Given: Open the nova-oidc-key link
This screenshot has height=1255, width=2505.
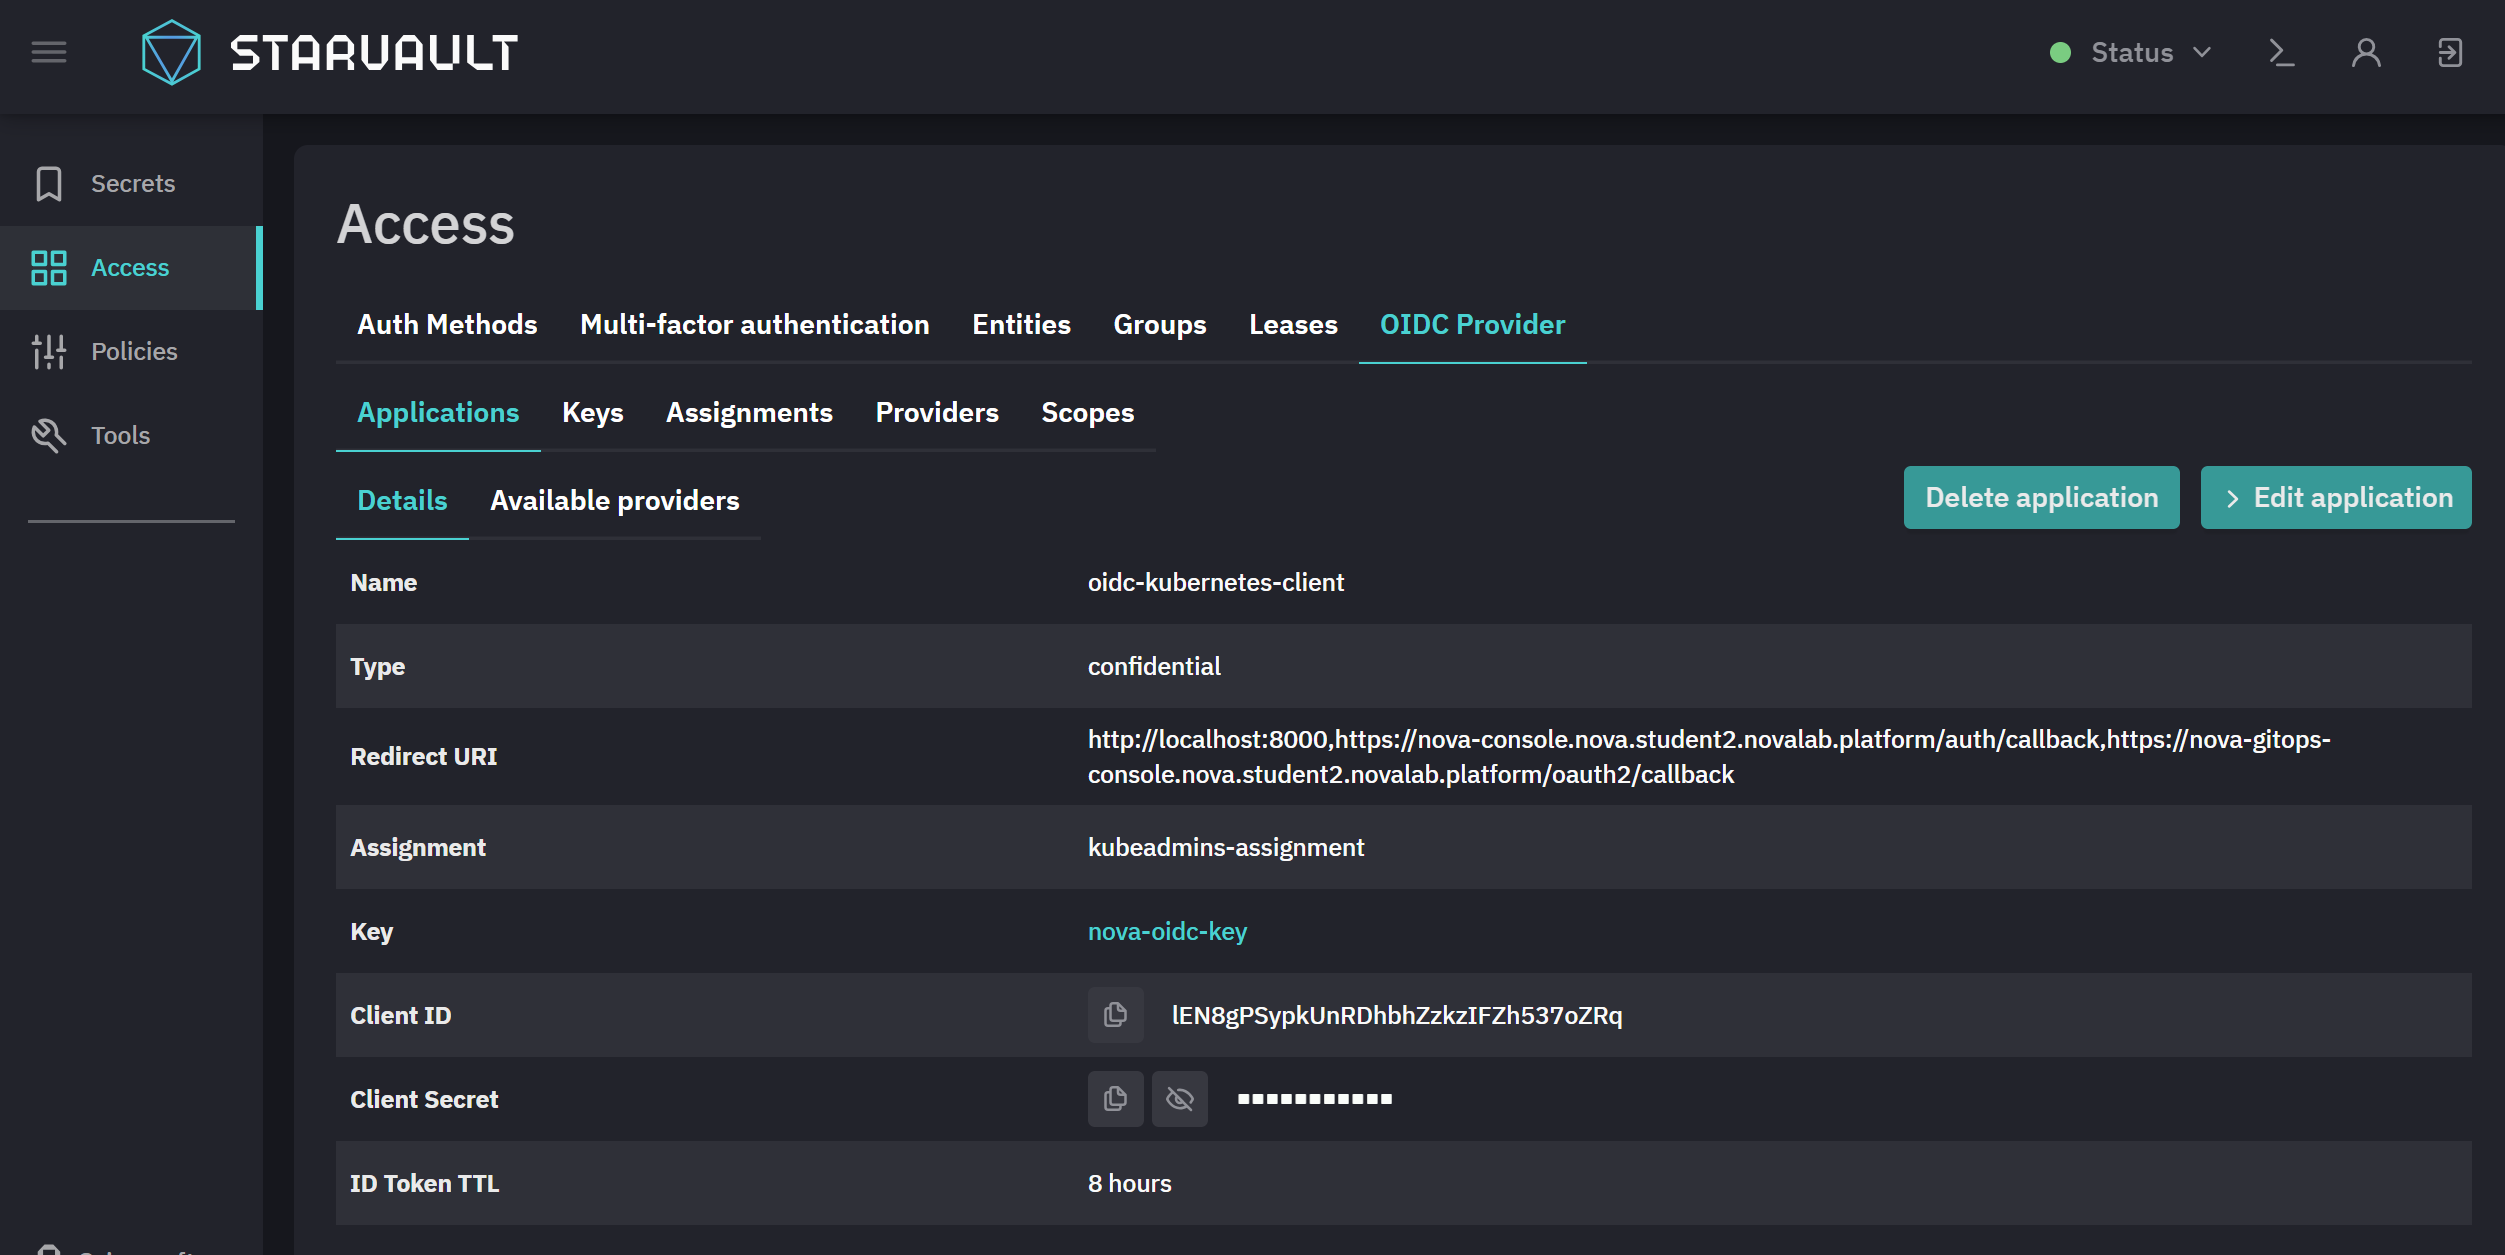Looking at the screenshot, I should (x=1167, y=932).
